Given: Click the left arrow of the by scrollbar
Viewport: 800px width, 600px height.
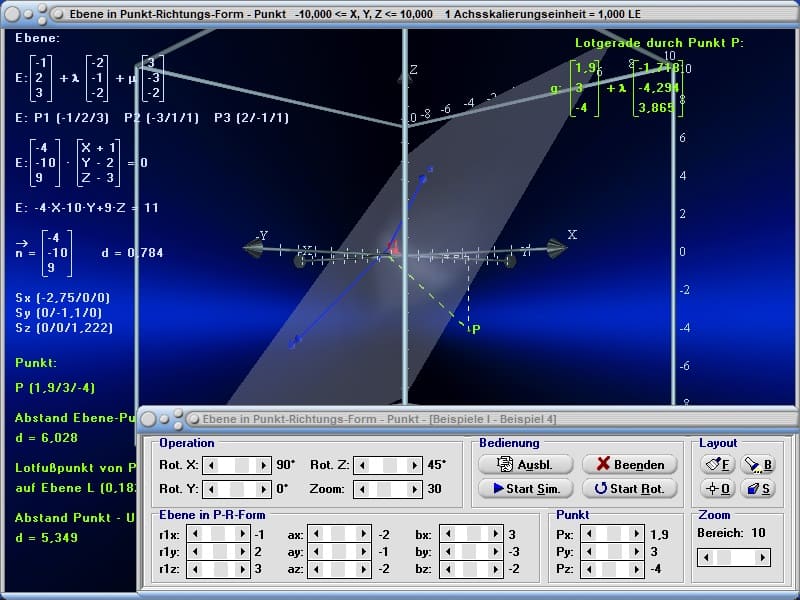Looking at the screenshot, I should (448, 552).
